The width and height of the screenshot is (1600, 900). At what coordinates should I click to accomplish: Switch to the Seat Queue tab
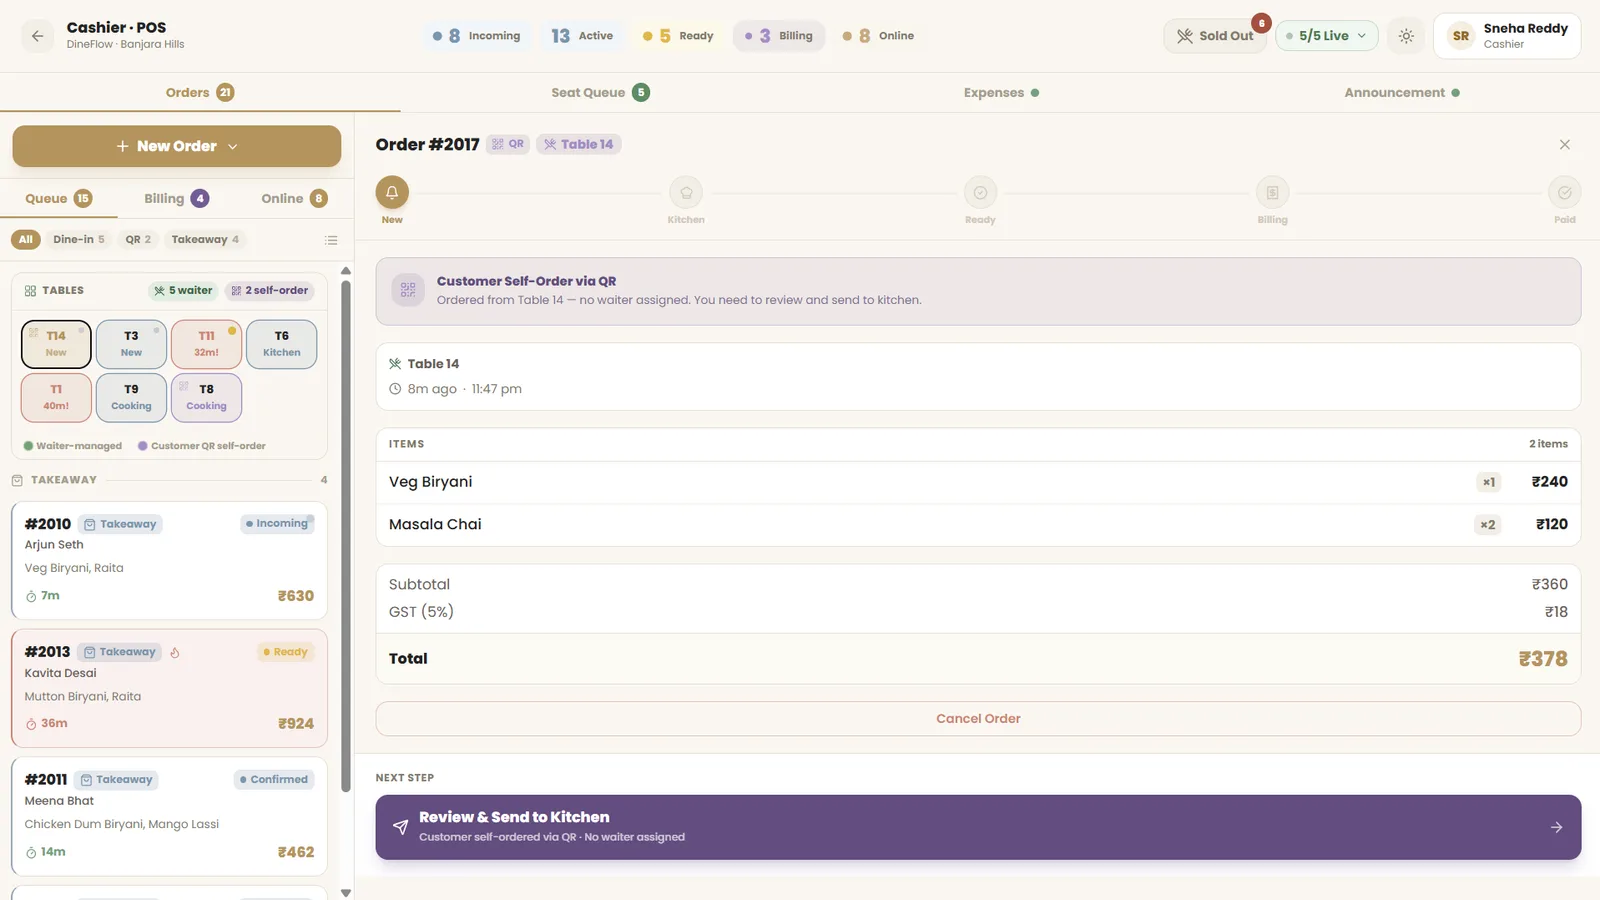tap(600, 92)
